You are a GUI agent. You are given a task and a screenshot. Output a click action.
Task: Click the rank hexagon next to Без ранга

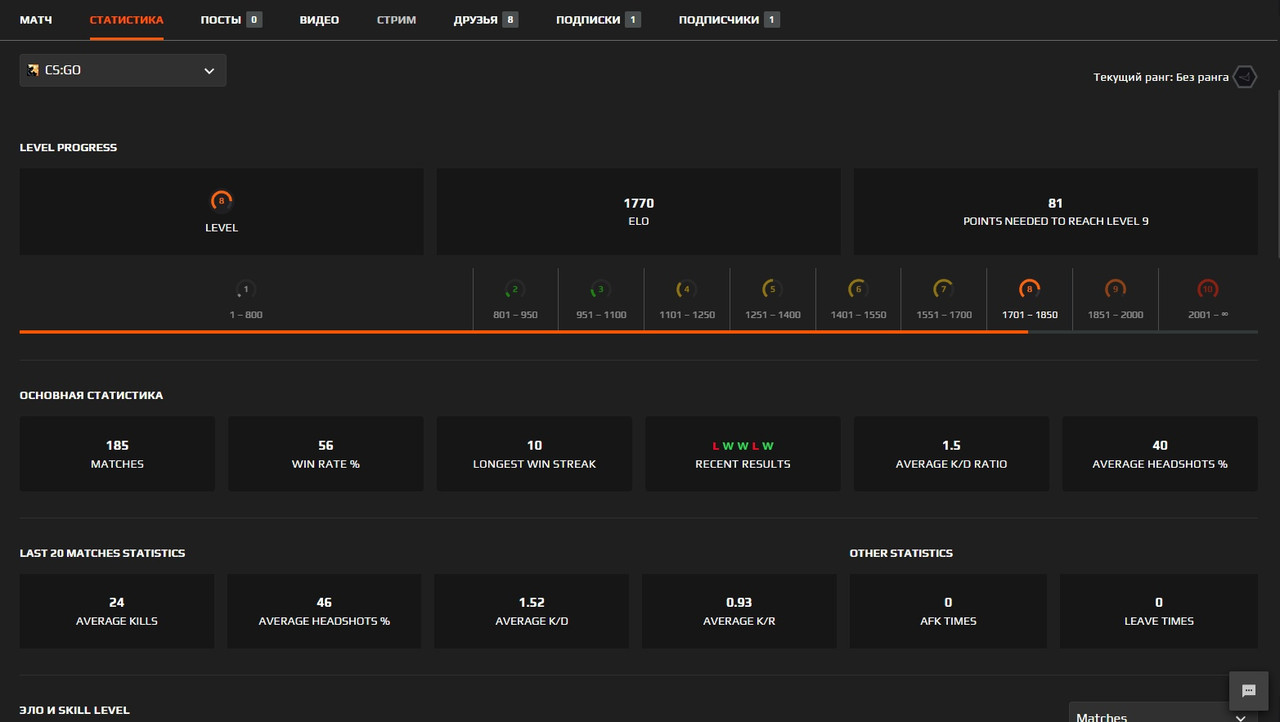point(1244,76)
